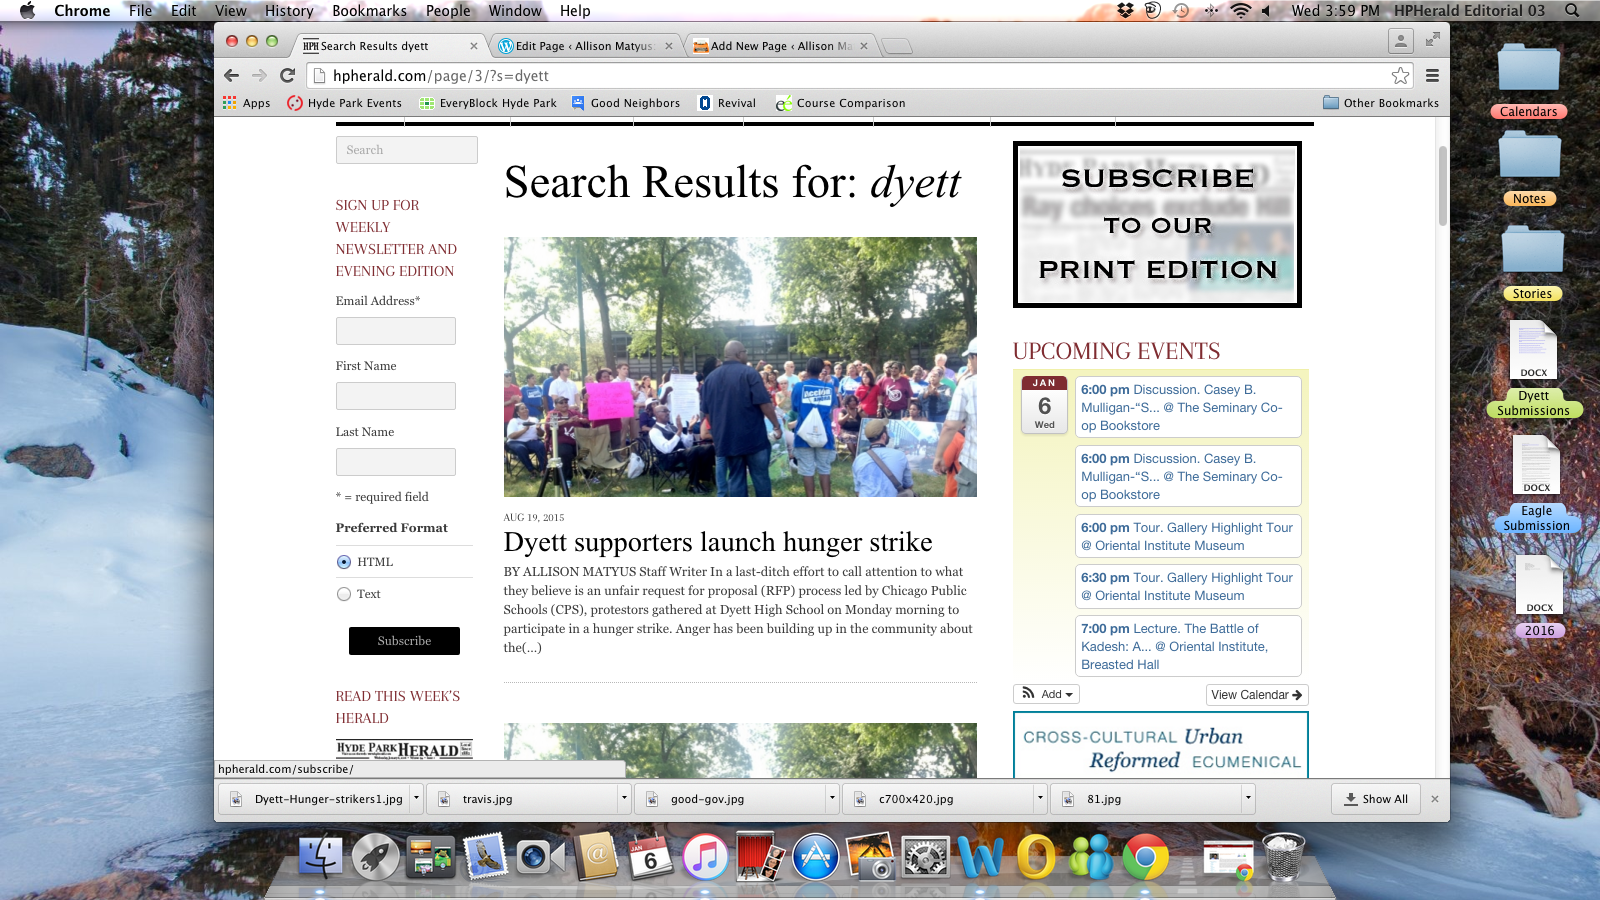
Task: Select the HTML preferred format option
Action: [x=344, y=562]
